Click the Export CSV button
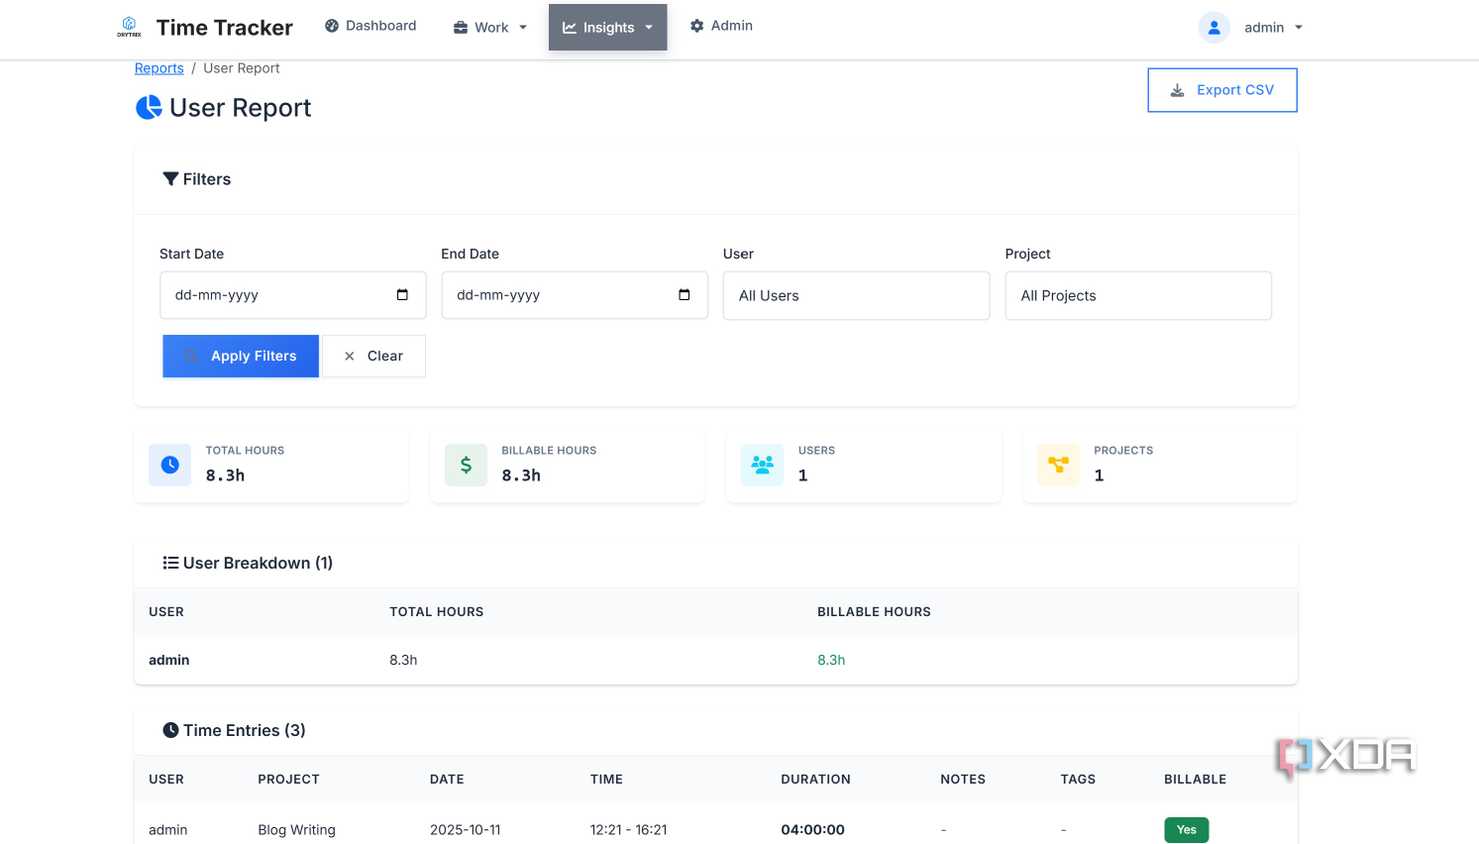This screenshot has width=1479, height=844. pyautogui.click(x=1222, y=90)
